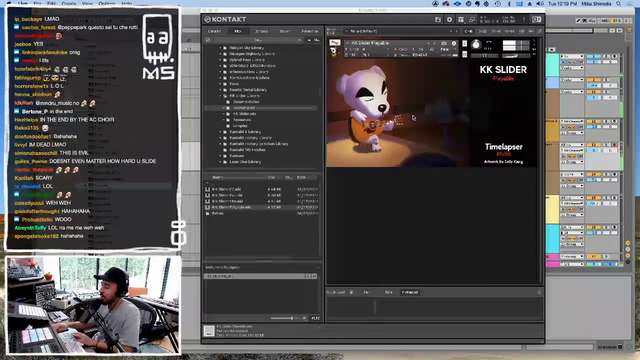The height and width of the screenshot is (360, 640).
Task: Toggle Solo button on KK Slider instrument
Action: (x=464, y=44)
